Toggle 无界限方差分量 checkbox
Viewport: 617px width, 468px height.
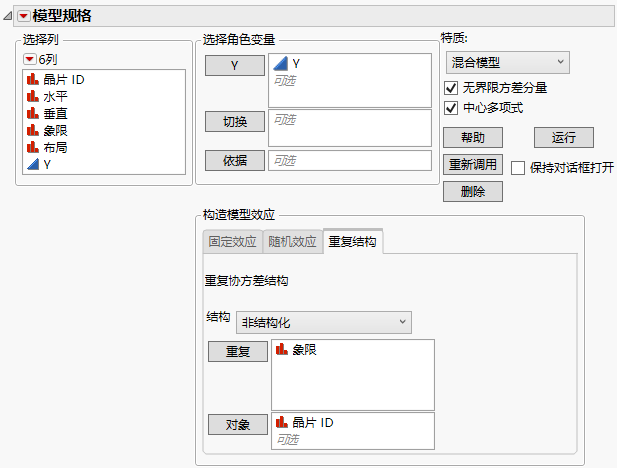(451, 88)
